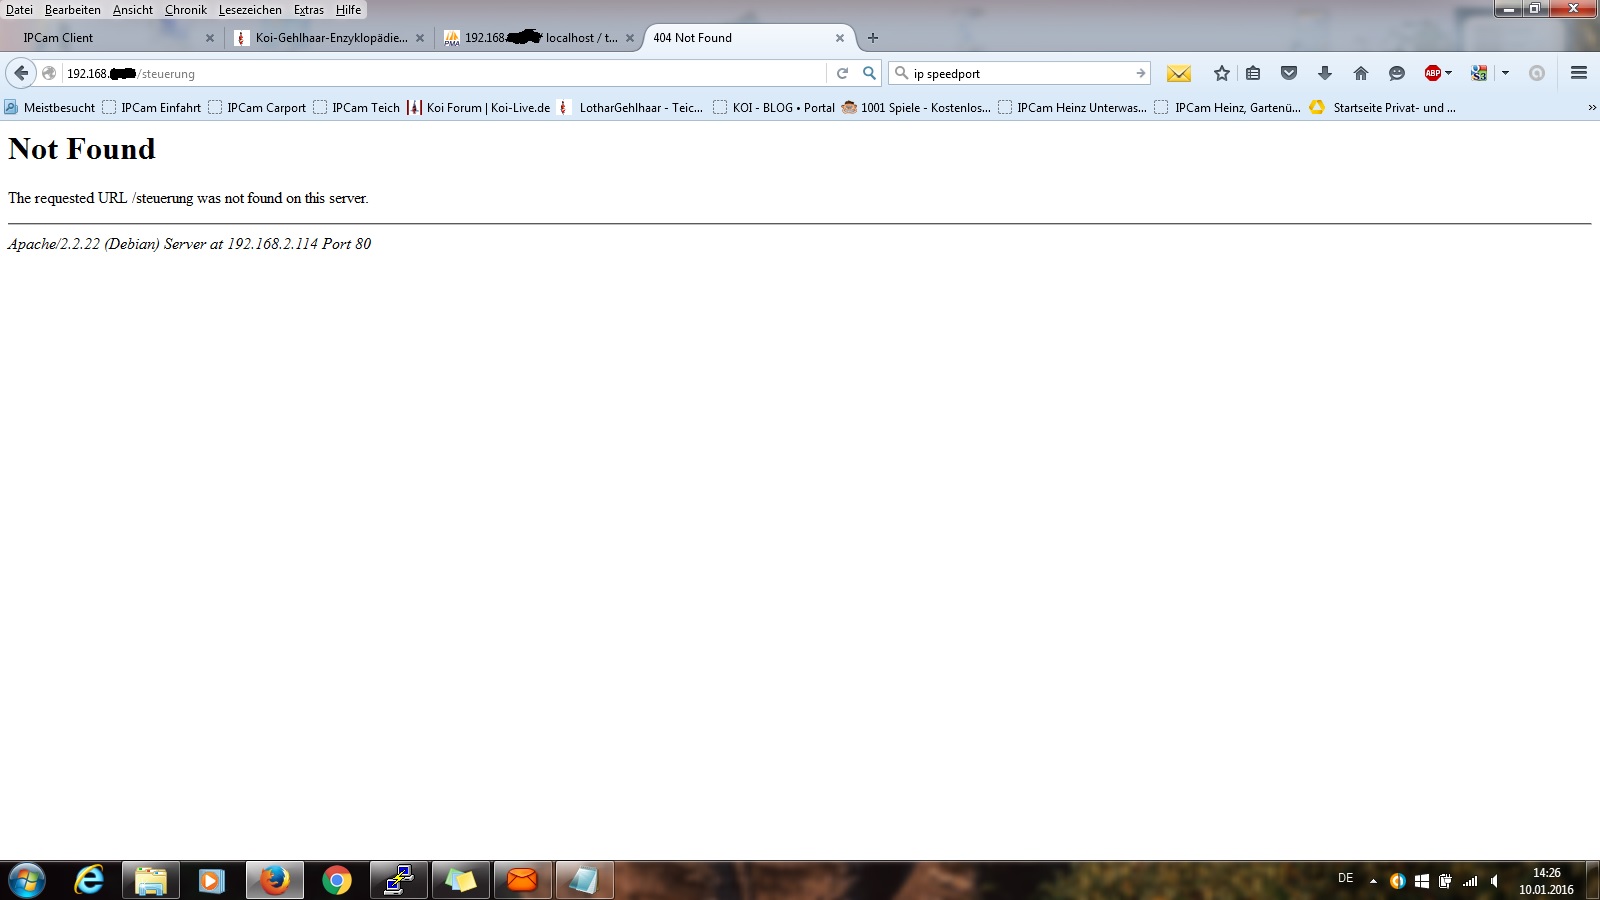Reload the current page
The height and width of the screenshot is (900, 1600).
(x=842, y=73)
